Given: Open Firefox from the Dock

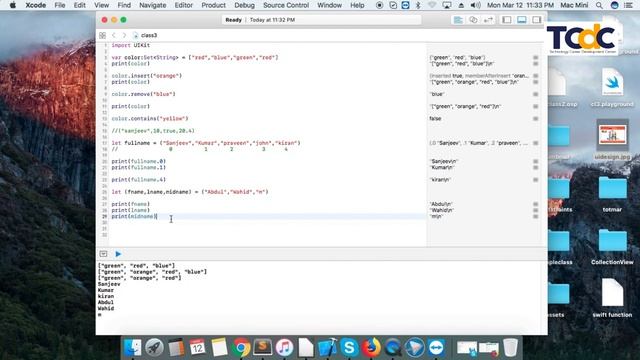Looking at the screenshot, I should pos(371,348).
